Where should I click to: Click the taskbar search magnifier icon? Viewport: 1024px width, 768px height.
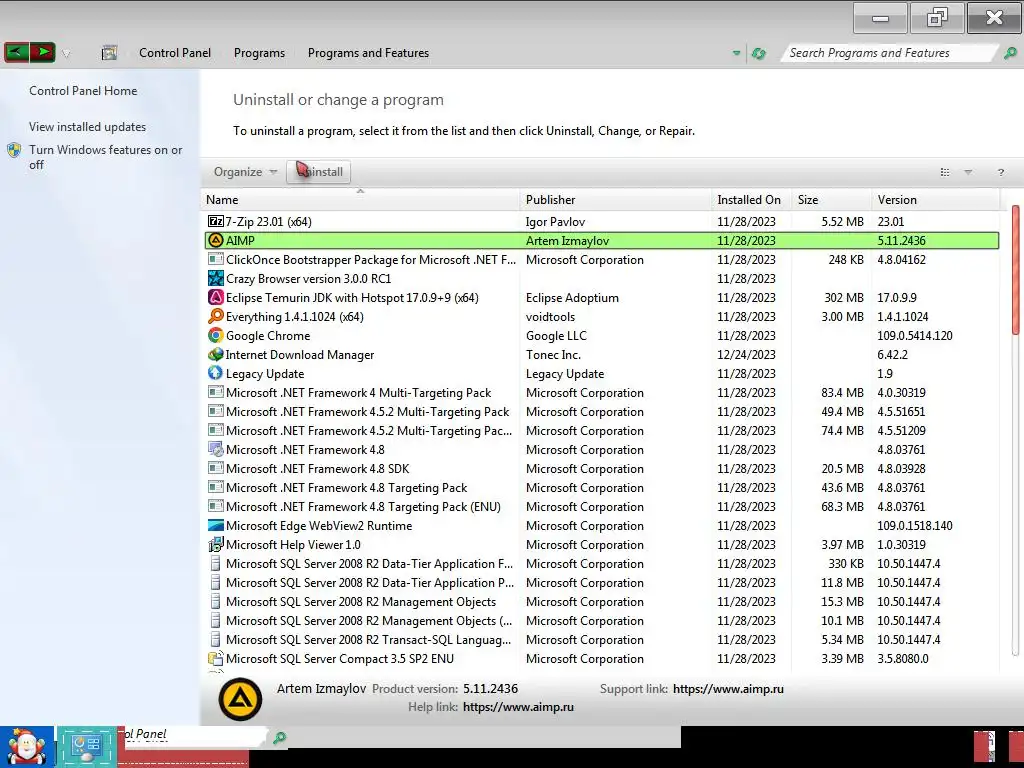click(x=280, y=738)
